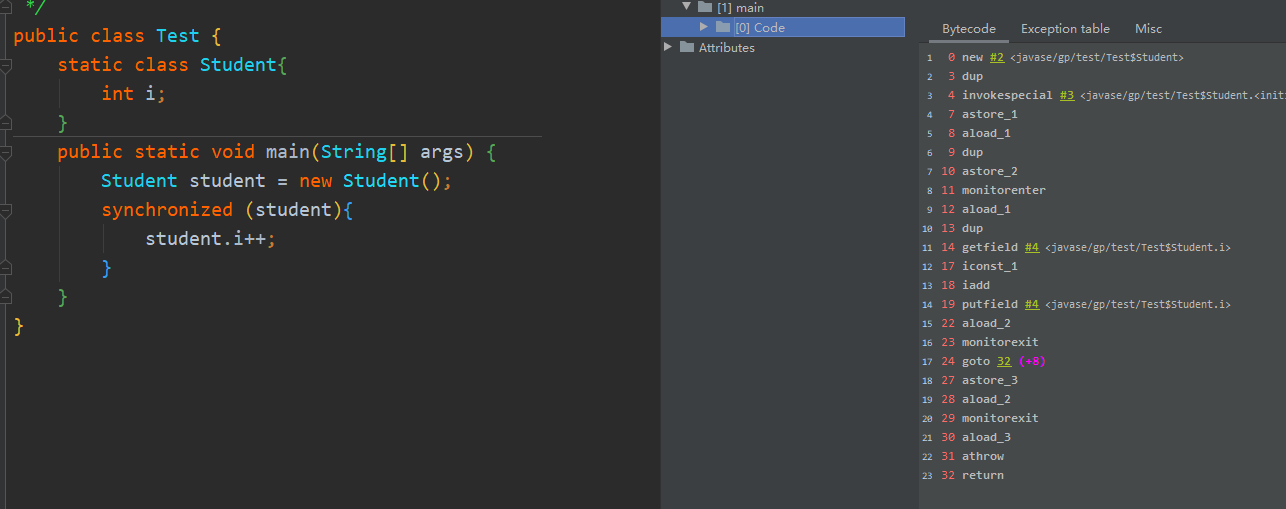Expand the Attributes tree node arrow
Screen dimensions: 1286x509
(669, 47)
